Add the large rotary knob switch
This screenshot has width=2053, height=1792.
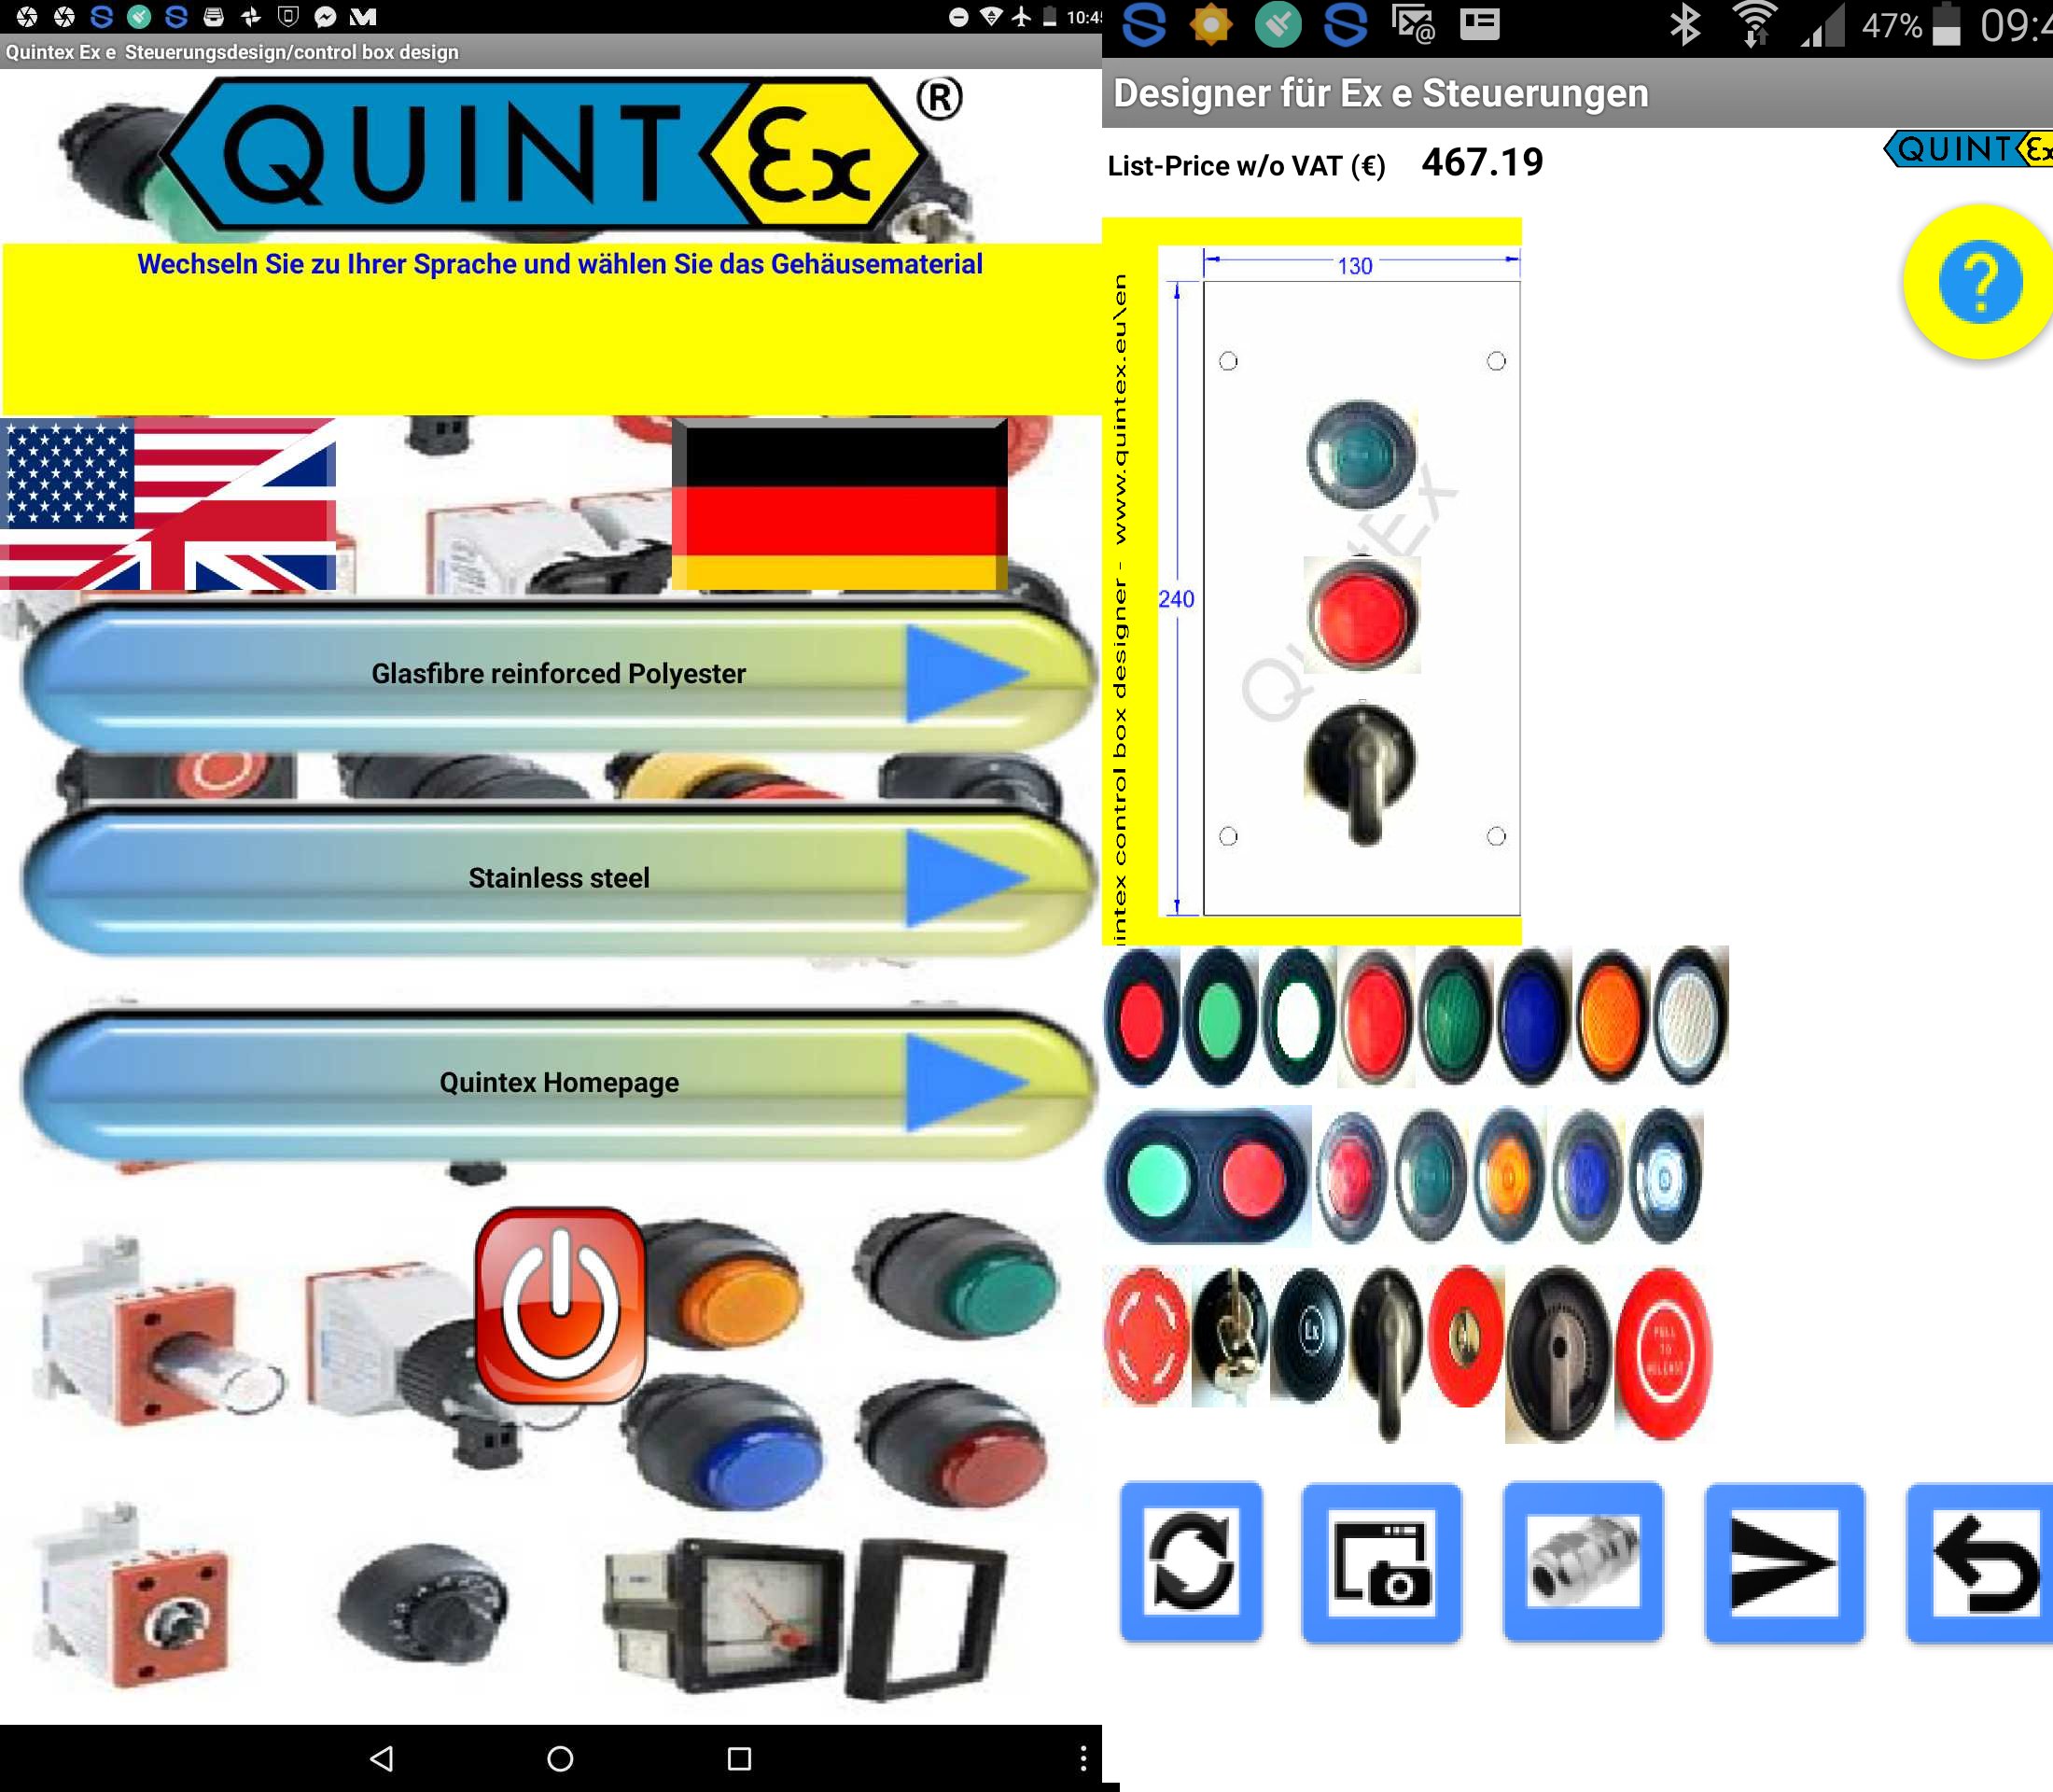point(1558,1354)
